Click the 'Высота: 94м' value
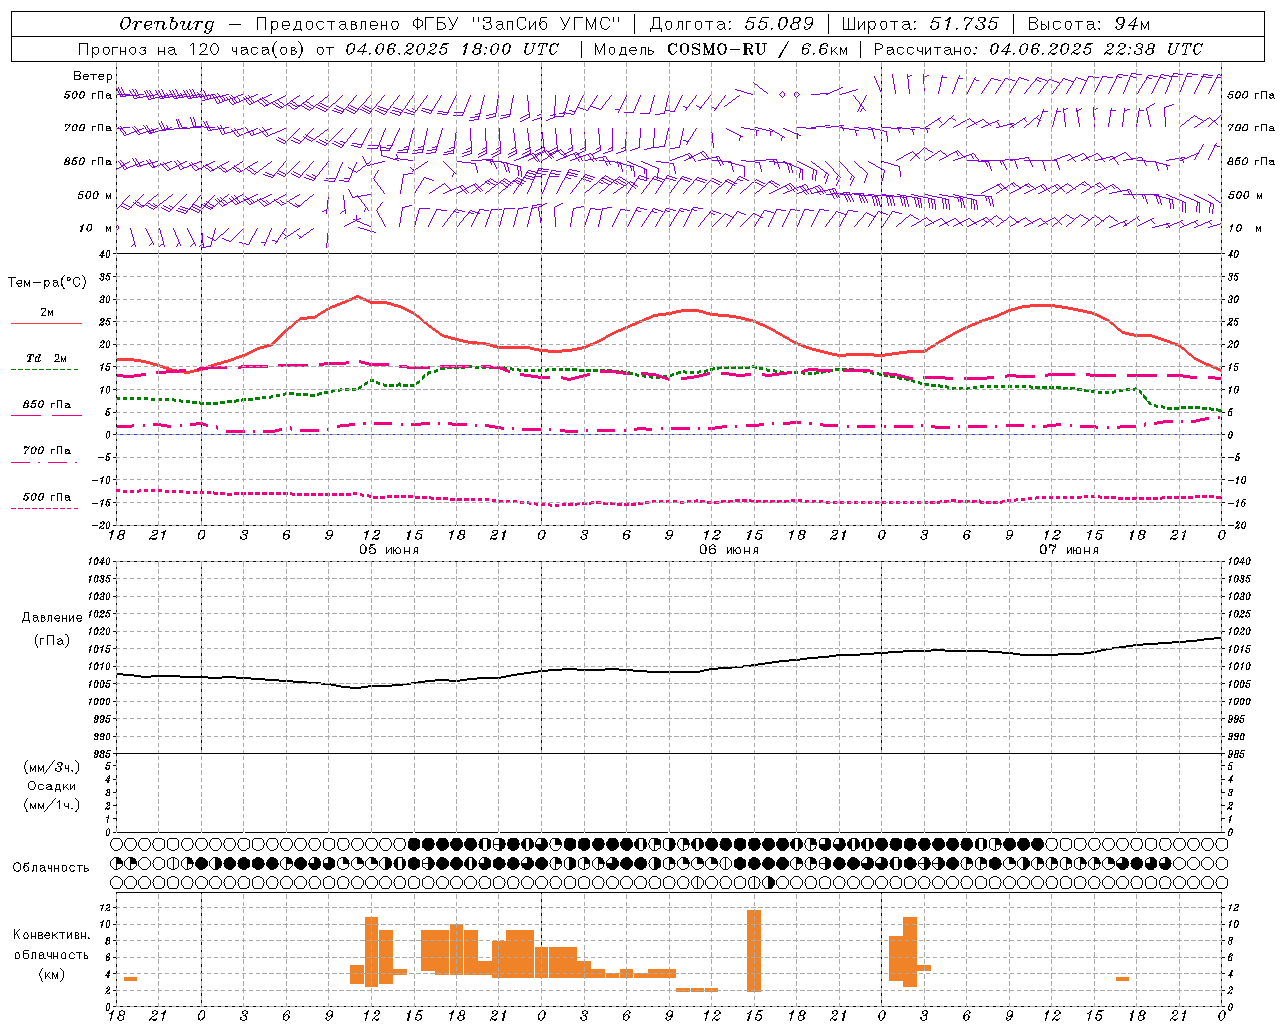 [1089, 24]
